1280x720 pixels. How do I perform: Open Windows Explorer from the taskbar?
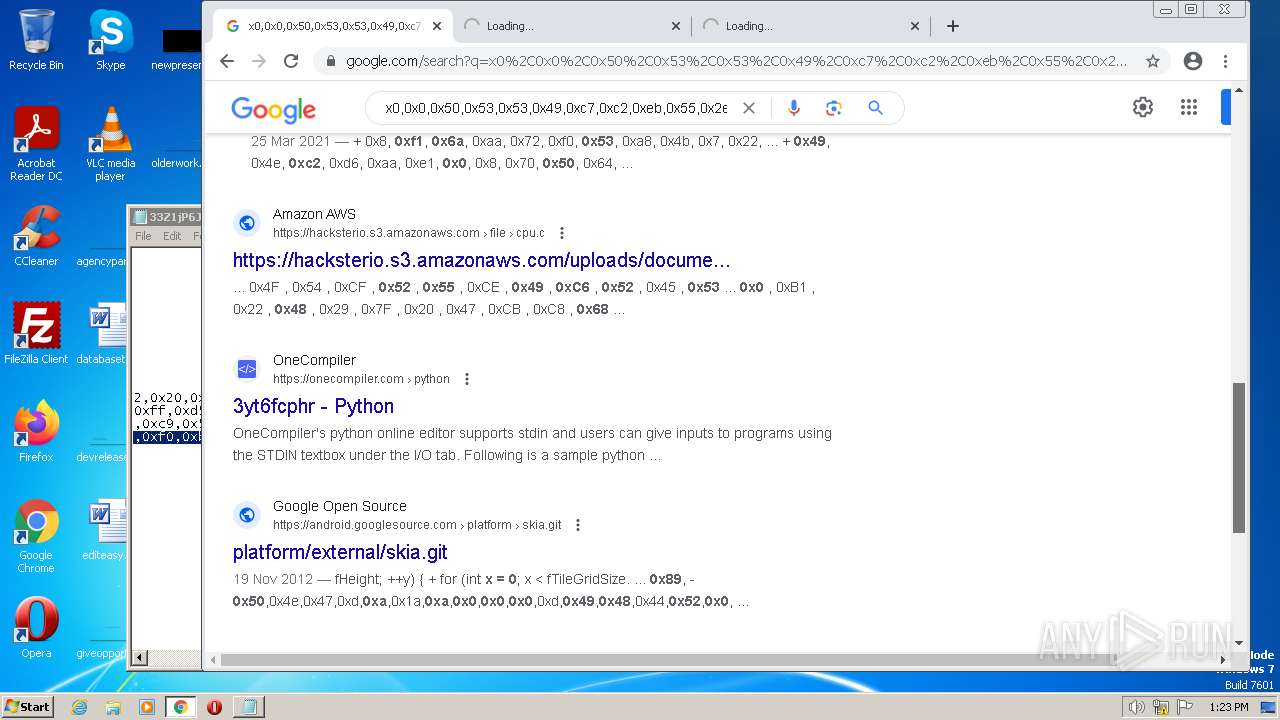113,707
